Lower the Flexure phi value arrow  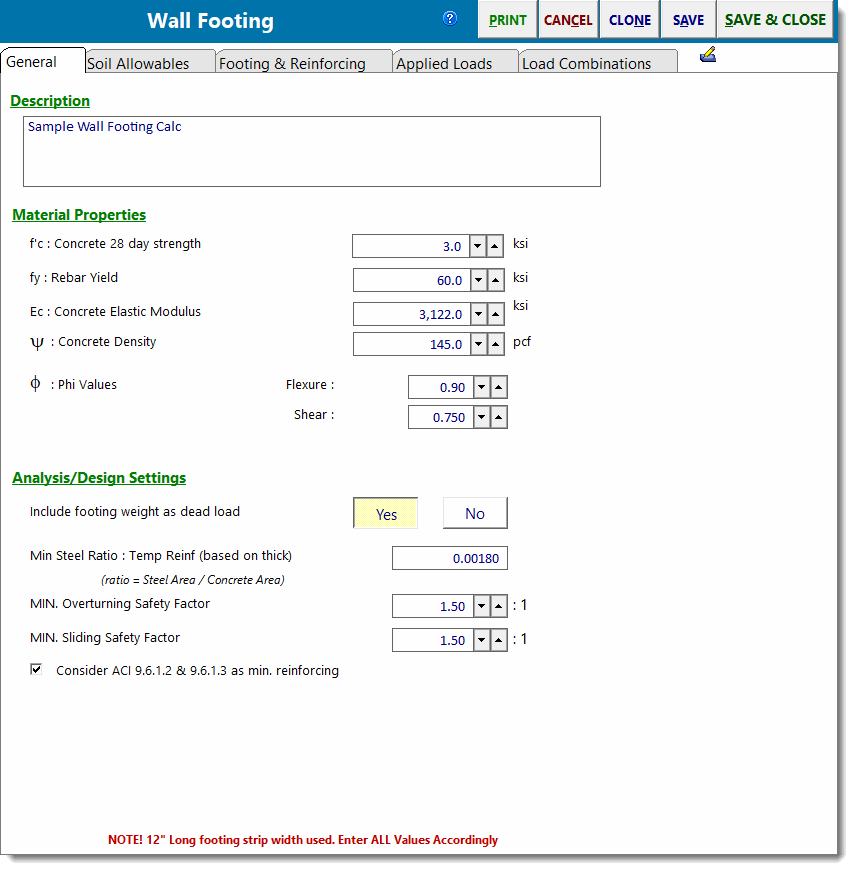tap(481, 387)
